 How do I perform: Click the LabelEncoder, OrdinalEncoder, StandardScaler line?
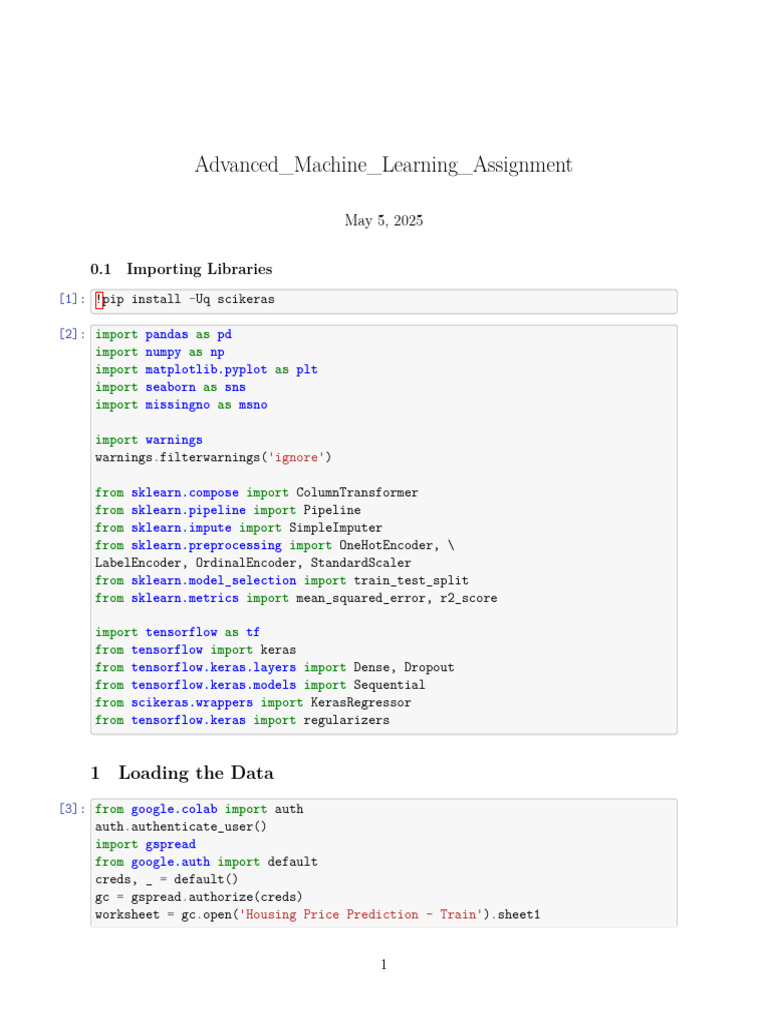pos(253,563)
